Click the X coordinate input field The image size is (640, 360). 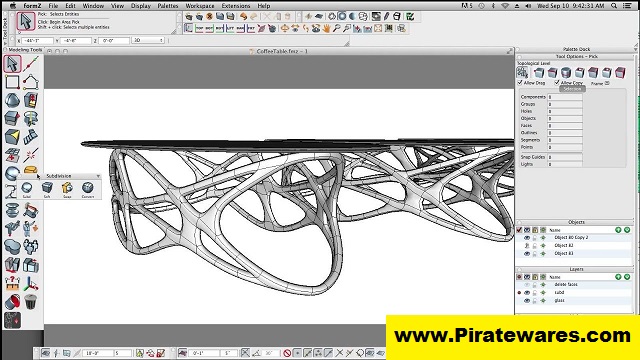pyautogui.click(x=37, y=40)
